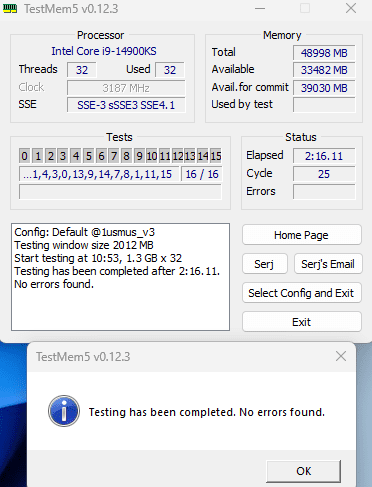
Task: Click log line Testing has been completed after
Action: point(117,271)
